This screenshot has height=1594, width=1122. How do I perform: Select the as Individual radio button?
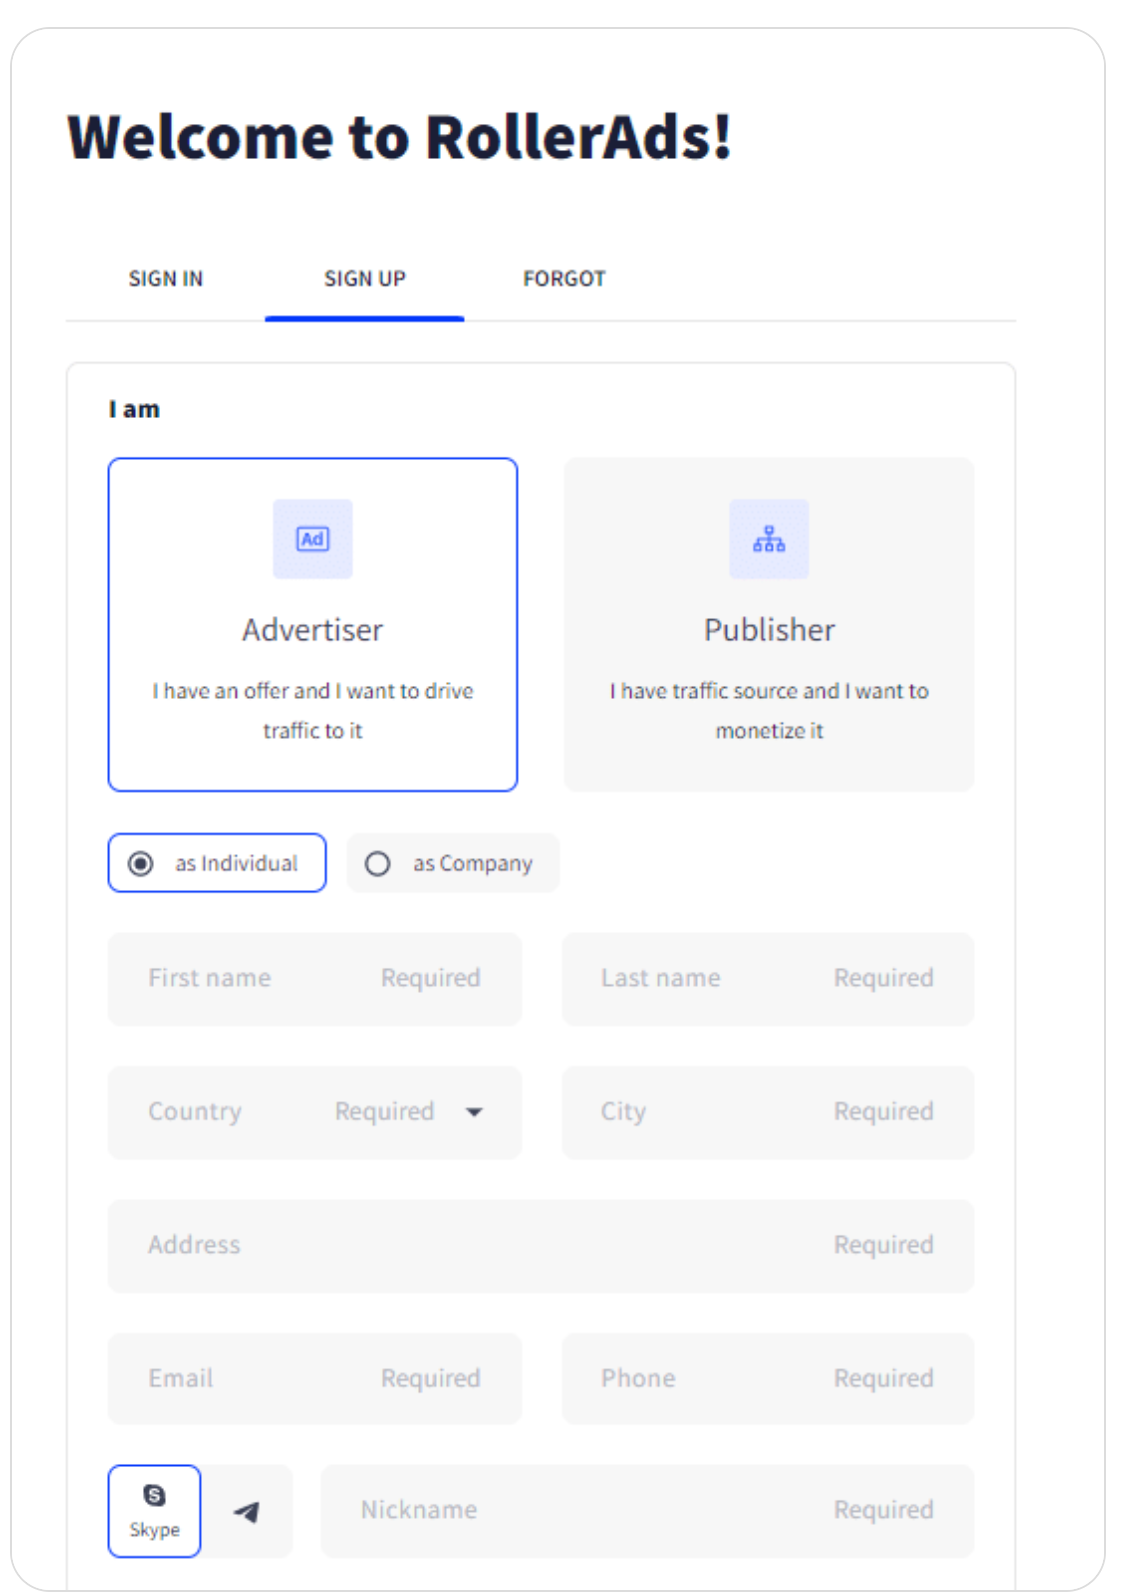click(217, 863)
